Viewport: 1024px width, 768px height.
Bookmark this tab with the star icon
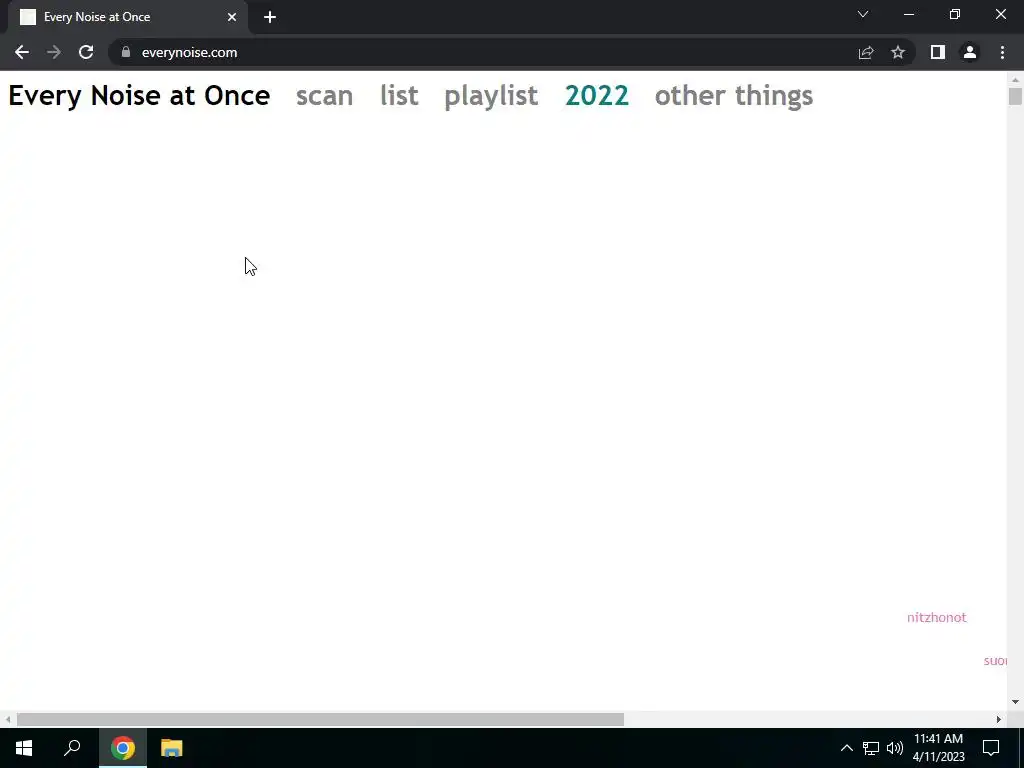click(x=898, y=52)
